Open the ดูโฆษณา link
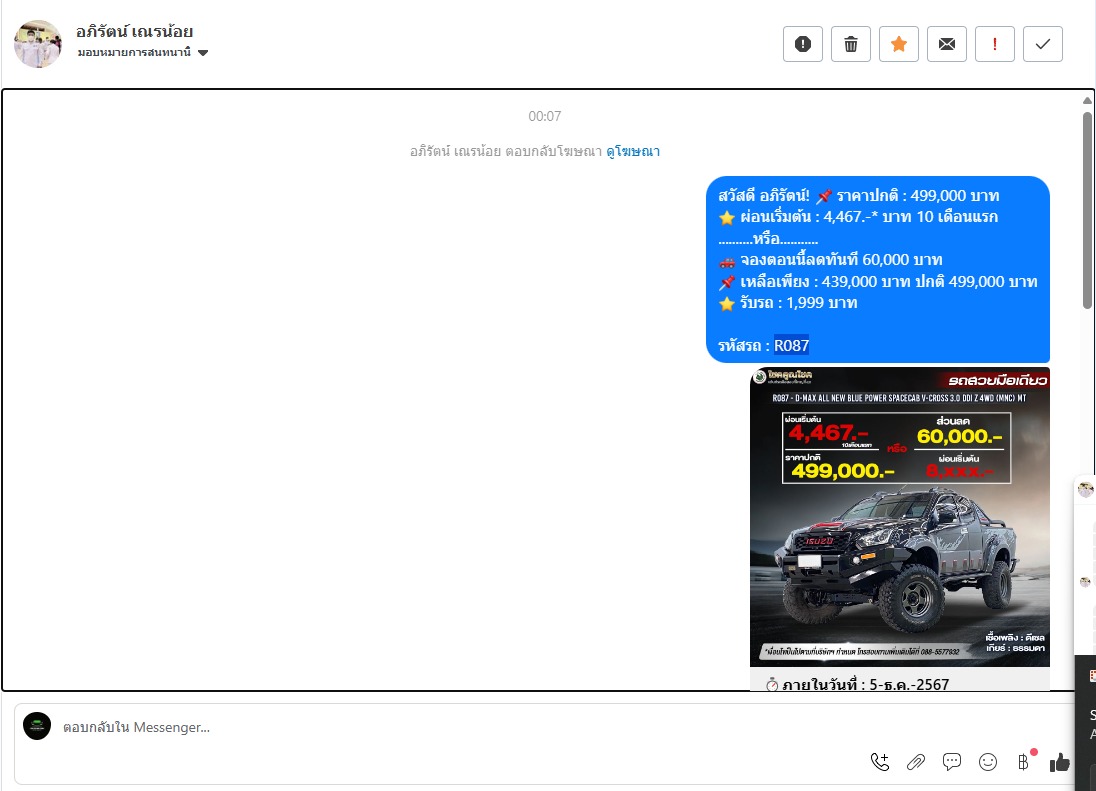Image resolution: width=1096 pixels, height=791 pixels. pos(633,151)
